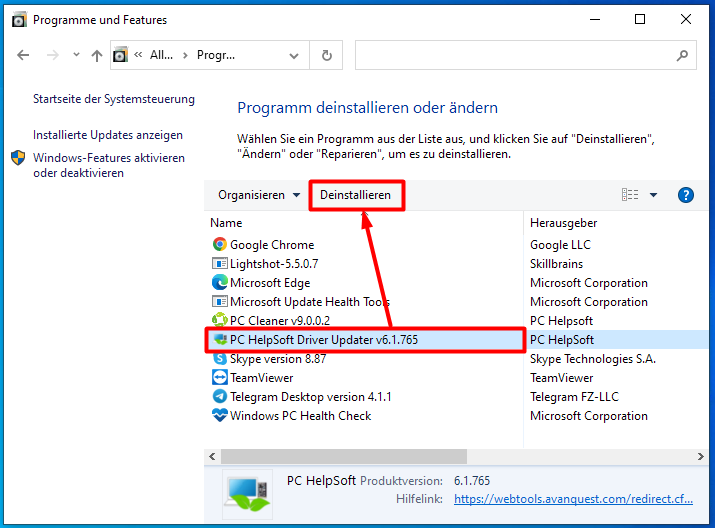This screenshot has width=715, height=528.
Task: Click the view options list icon
Action: [630, 195]
